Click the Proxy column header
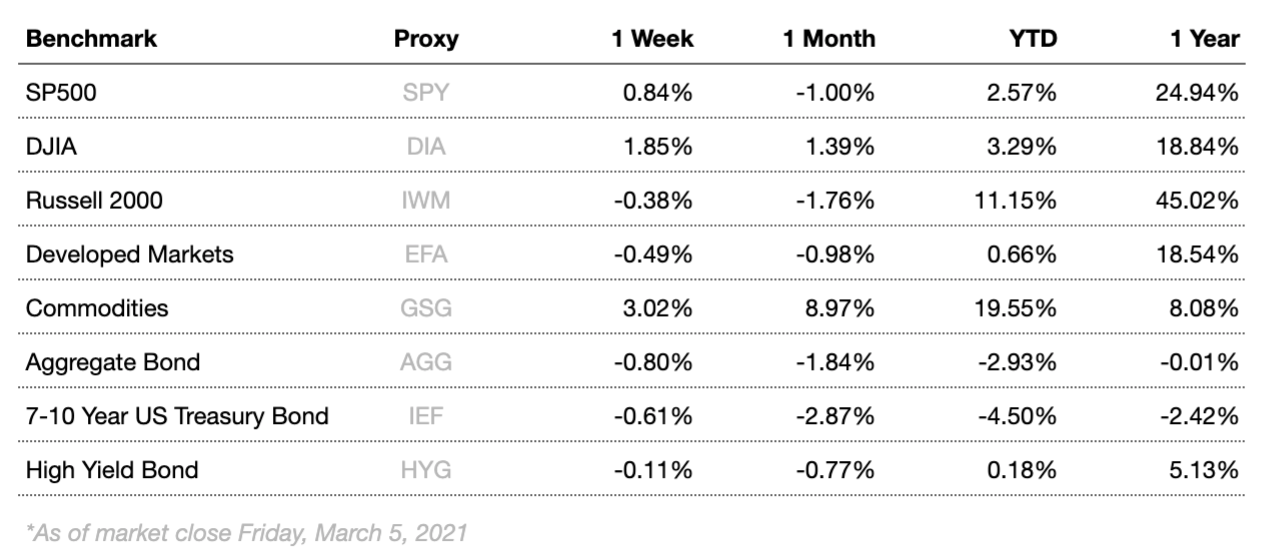Screen dimensions: 1280x558 point(426,39)
